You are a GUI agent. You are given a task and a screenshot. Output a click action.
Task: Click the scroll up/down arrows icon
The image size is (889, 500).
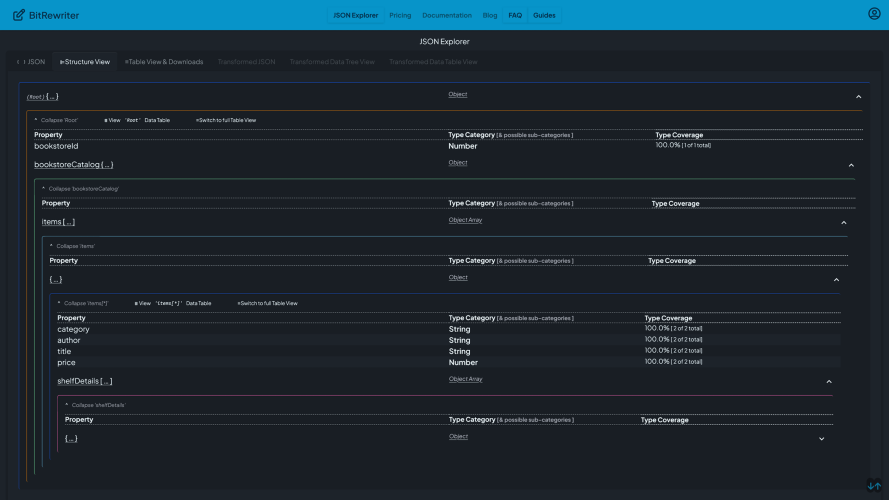tap(874, 486)
